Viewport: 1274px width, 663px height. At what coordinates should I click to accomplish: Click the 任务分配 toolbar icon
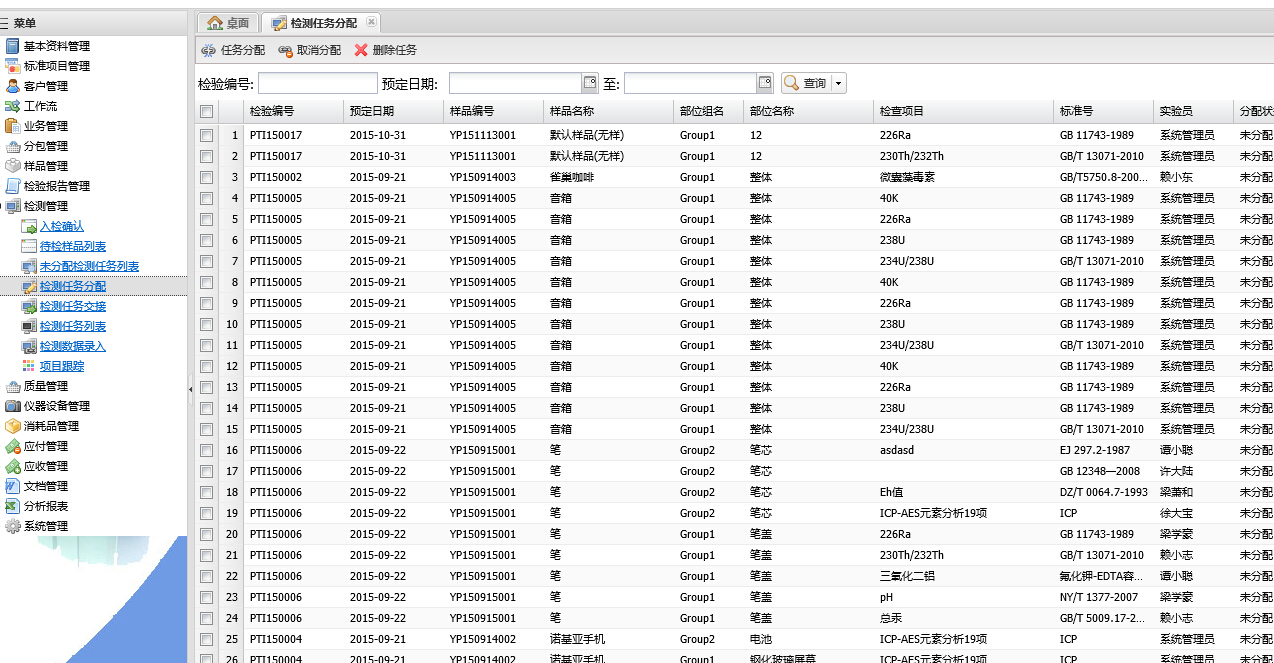[x=208, y=50]
